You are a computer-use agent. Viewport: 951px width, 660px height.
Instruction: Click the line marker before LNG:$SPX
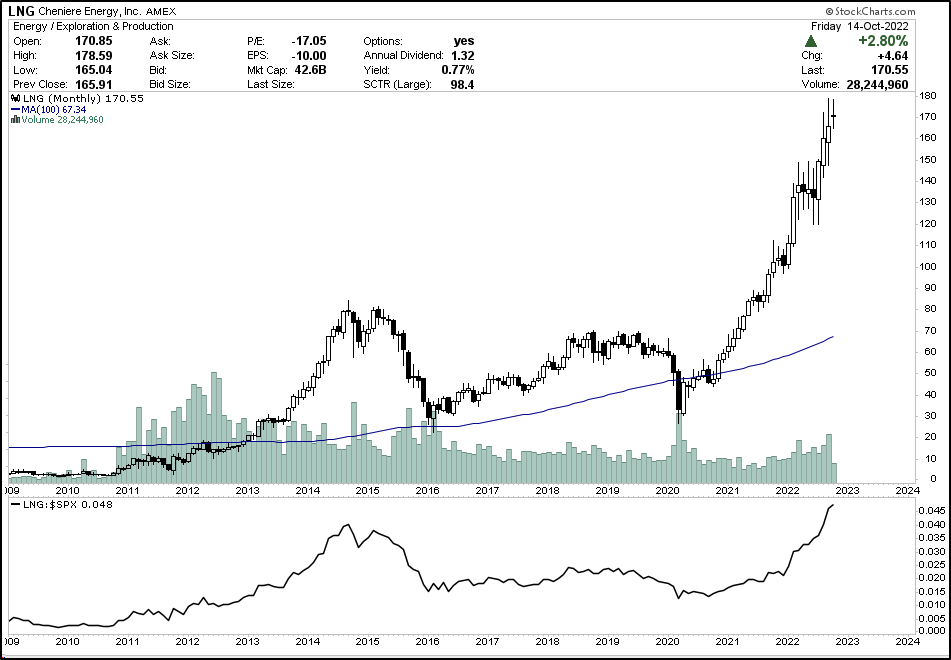(x=15, y=505)
